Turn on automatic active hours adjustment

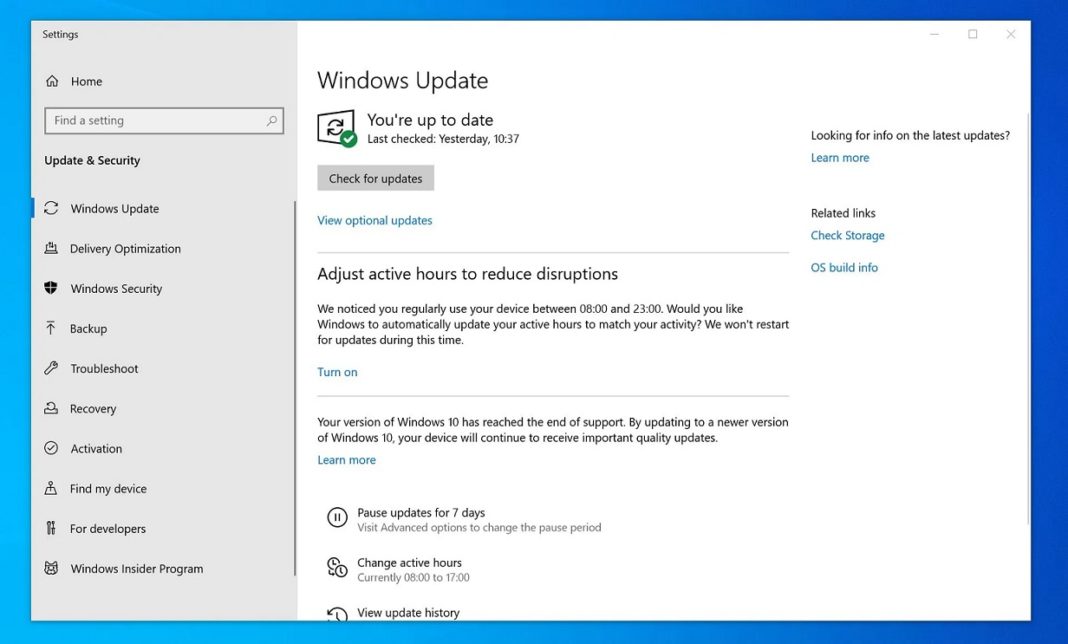pos(337,371)
